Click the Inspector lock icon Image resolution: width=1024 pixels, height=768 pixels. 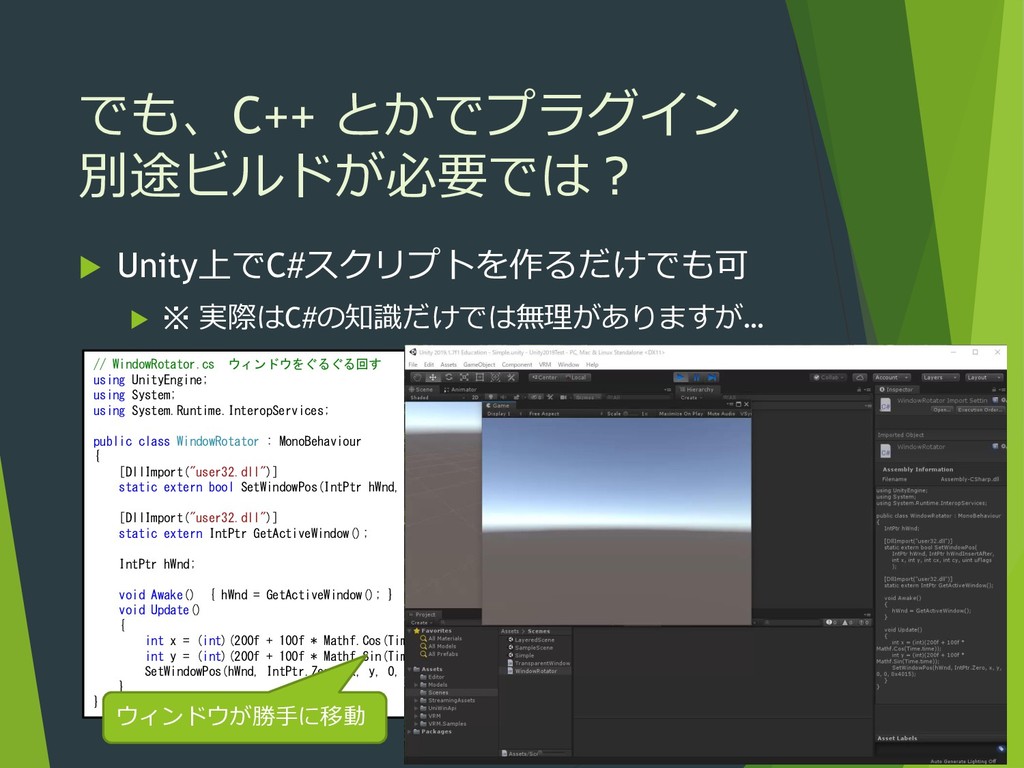tap(993, 389)
